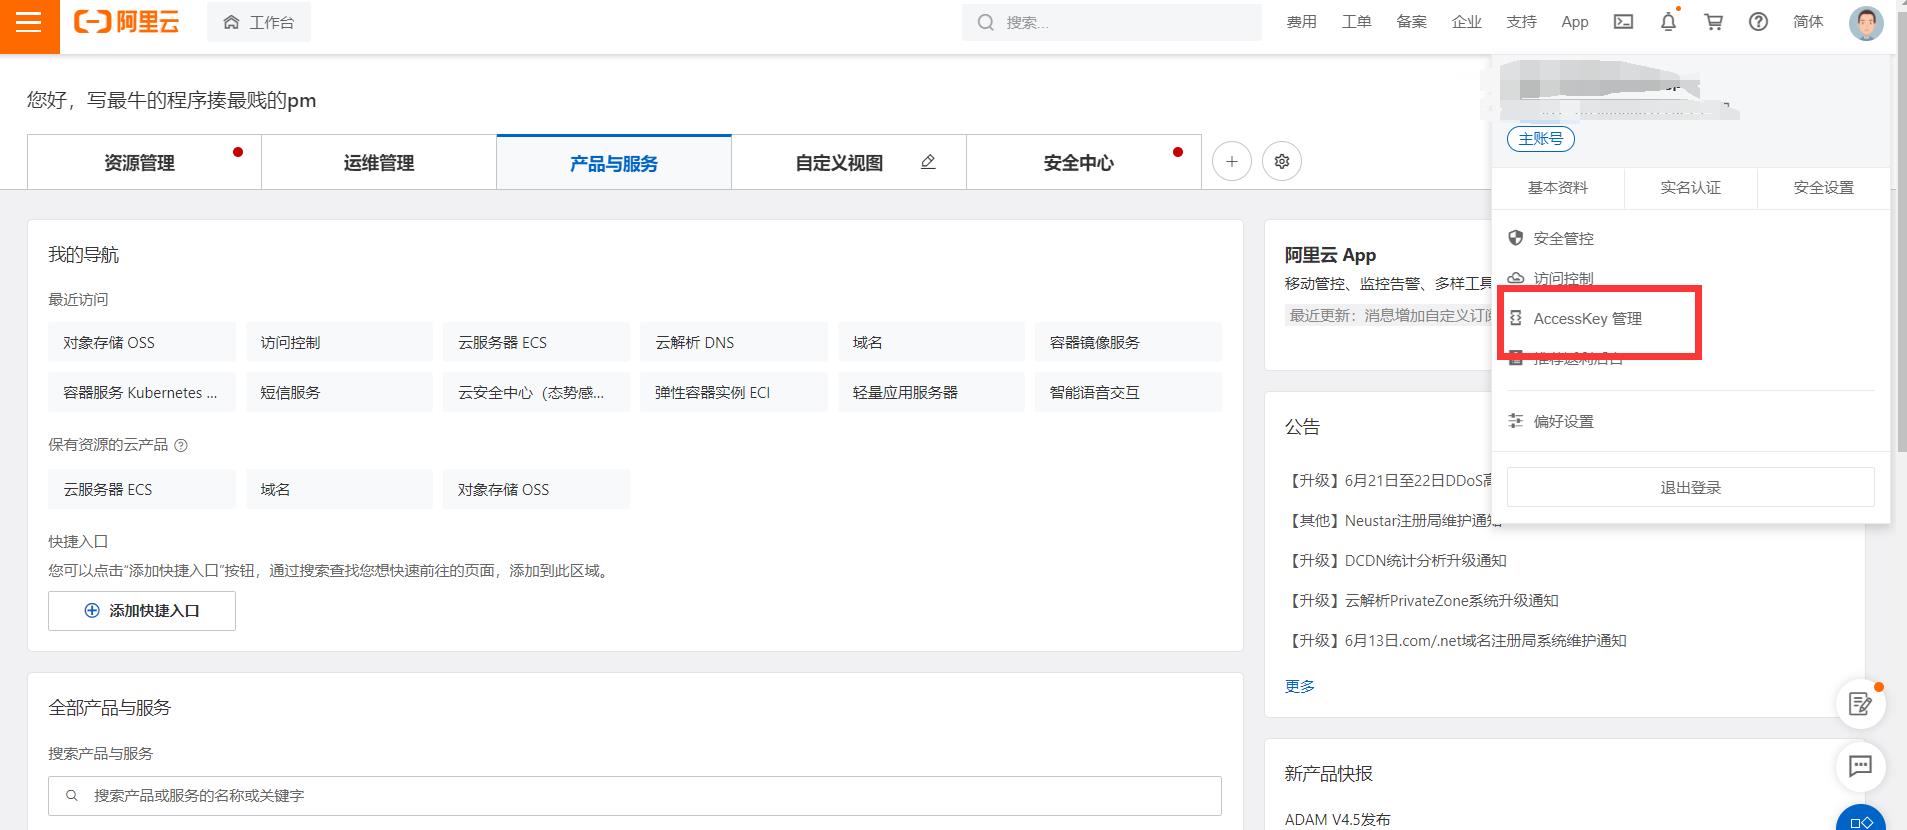Switch to 安全中心 tab
Image resolution: width=1907 pixels, height=830 pixels.
pos(1084,162)
